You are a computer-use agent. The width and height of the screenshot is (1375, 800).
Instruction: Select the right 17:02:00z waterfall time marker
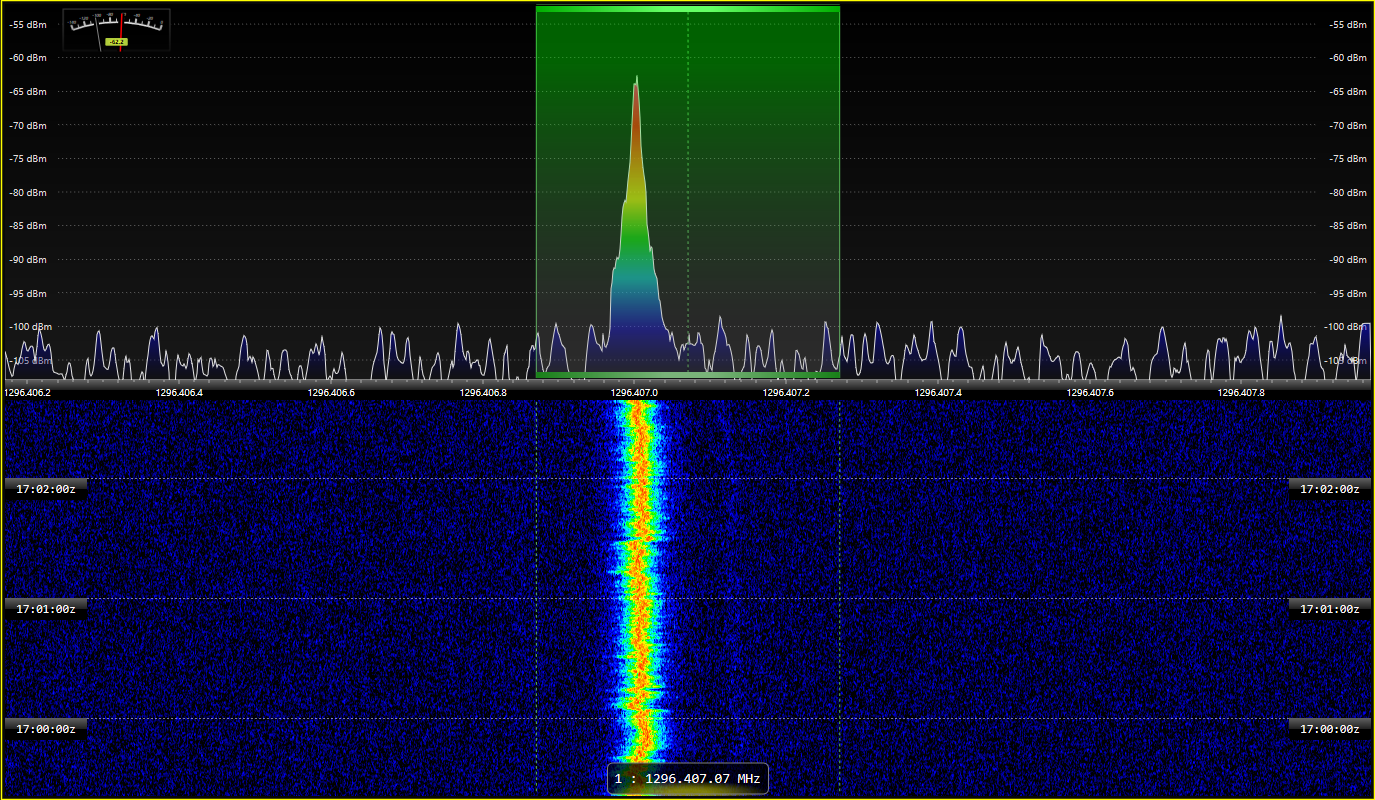click(x=1329, y=489)
